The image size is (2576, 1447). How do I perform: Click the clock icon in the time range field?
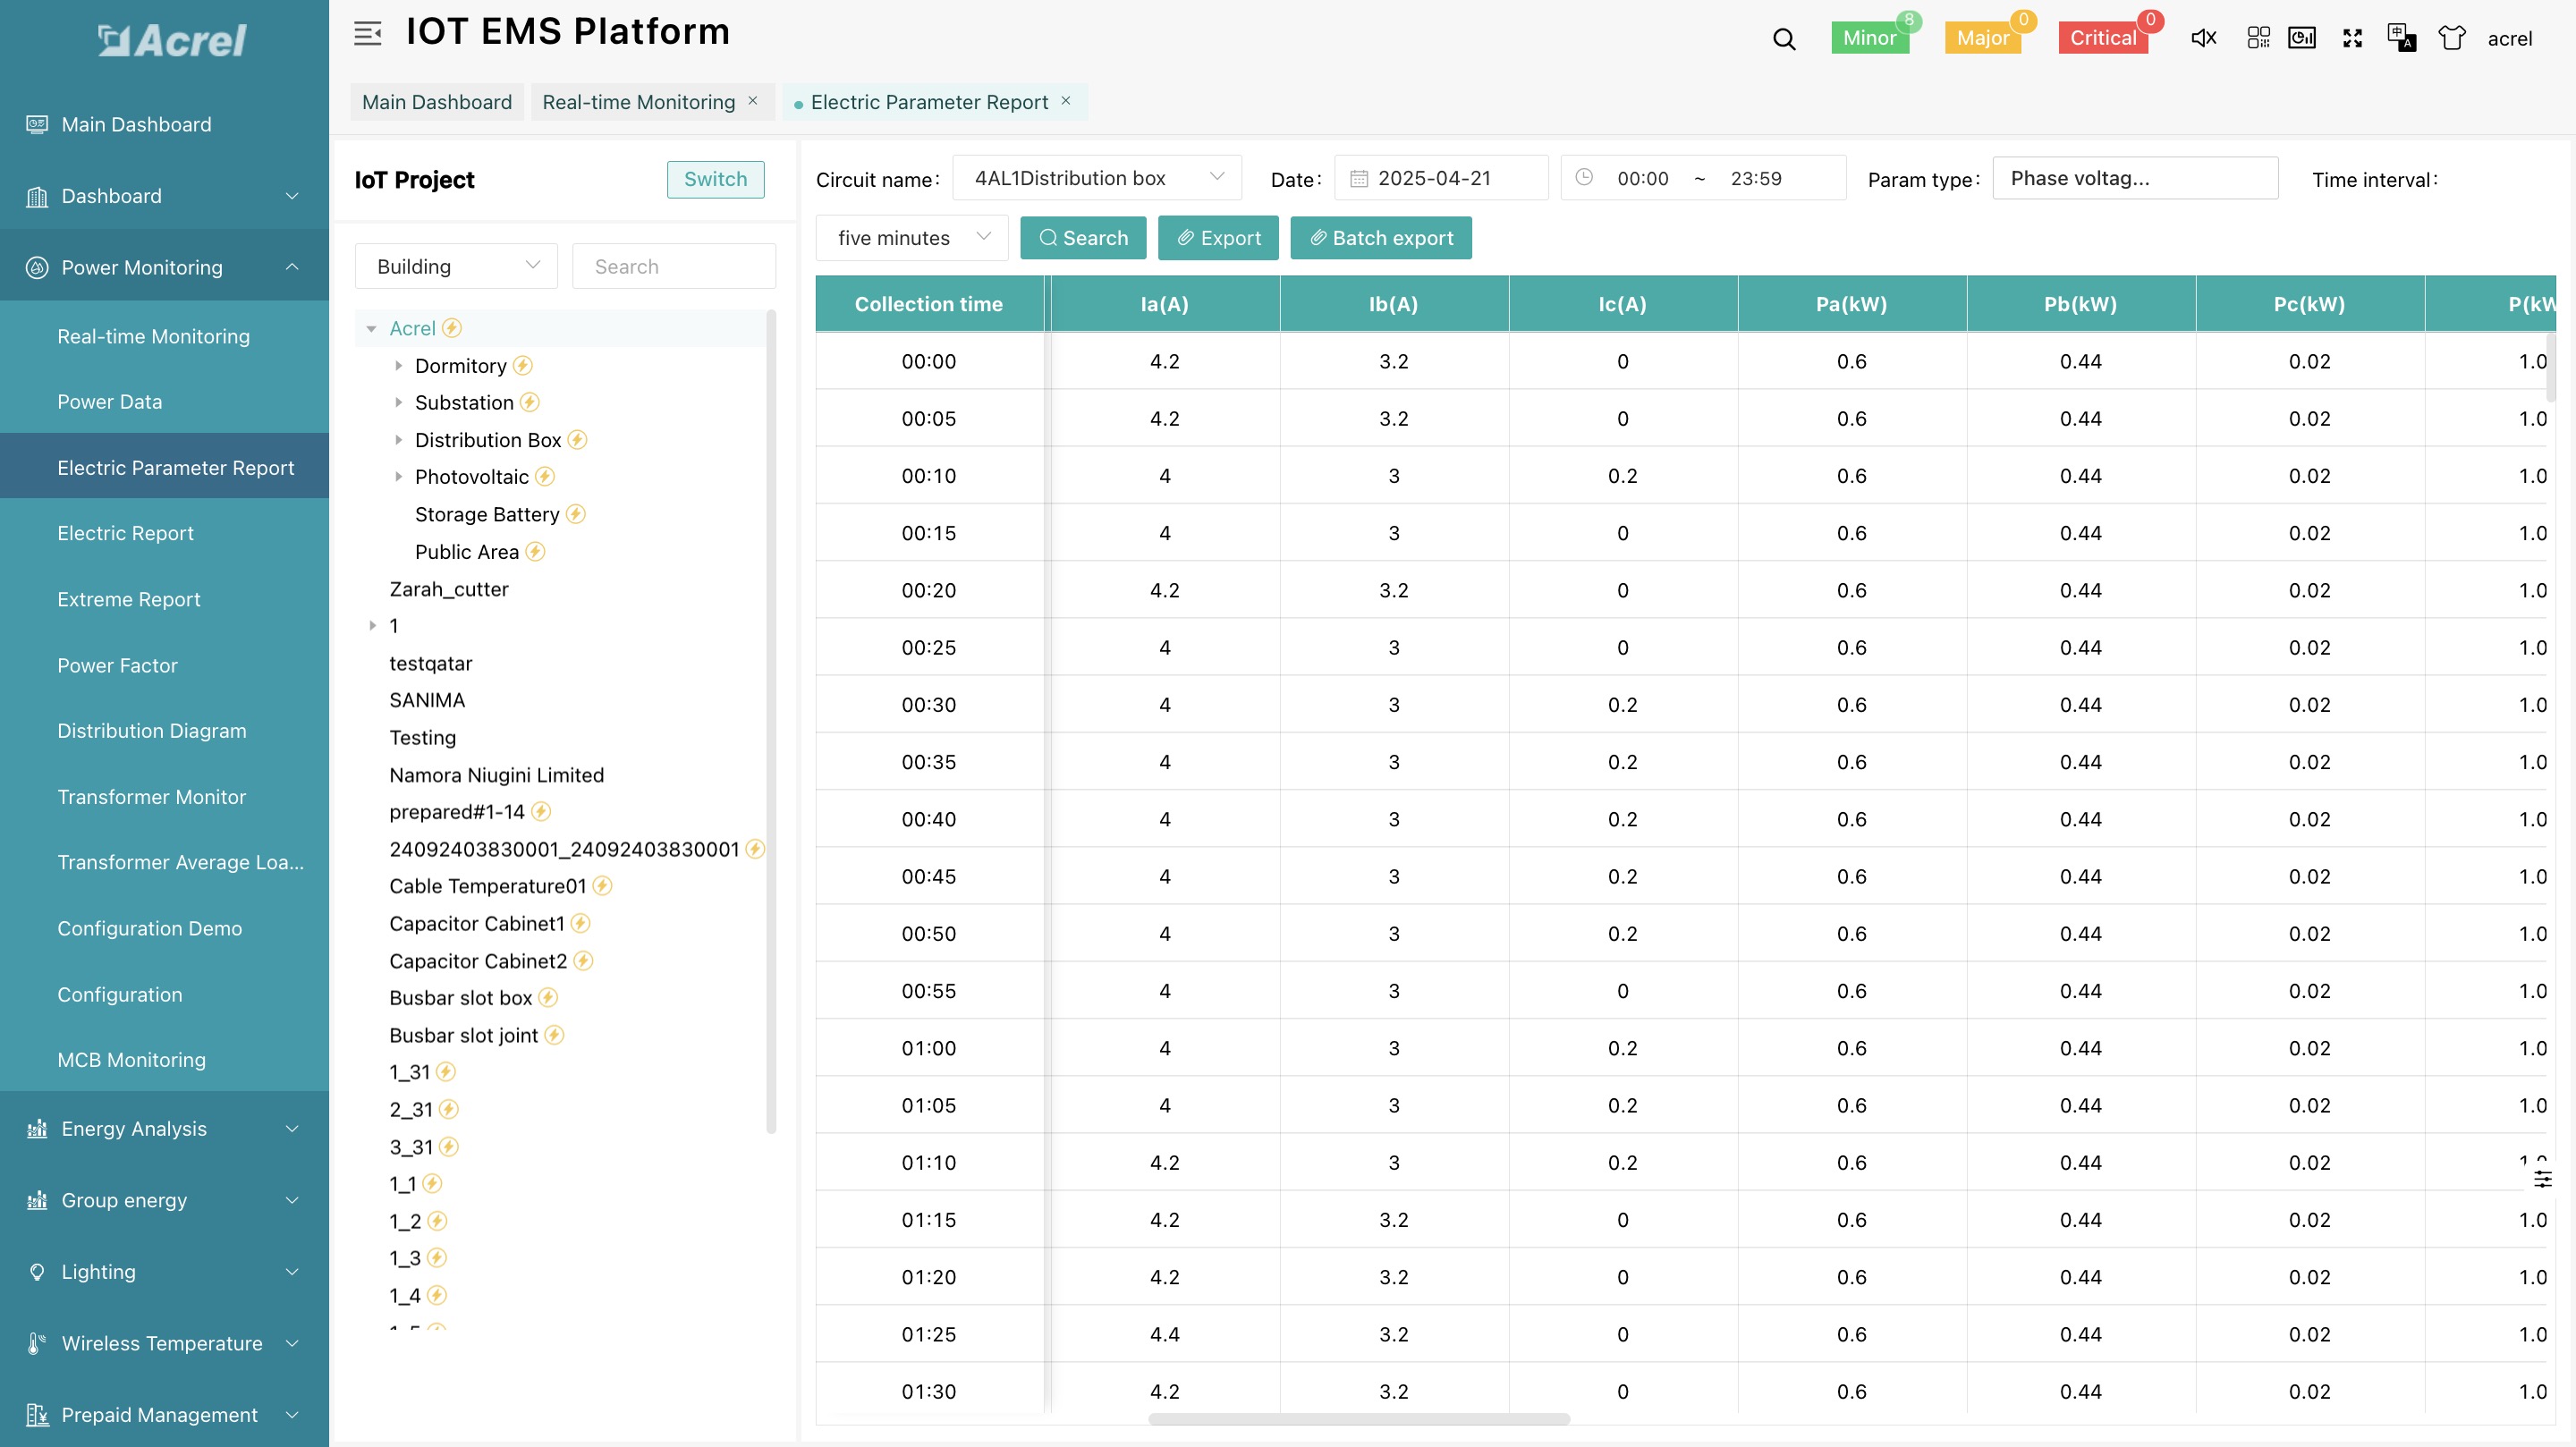(x=1584, y=178)
